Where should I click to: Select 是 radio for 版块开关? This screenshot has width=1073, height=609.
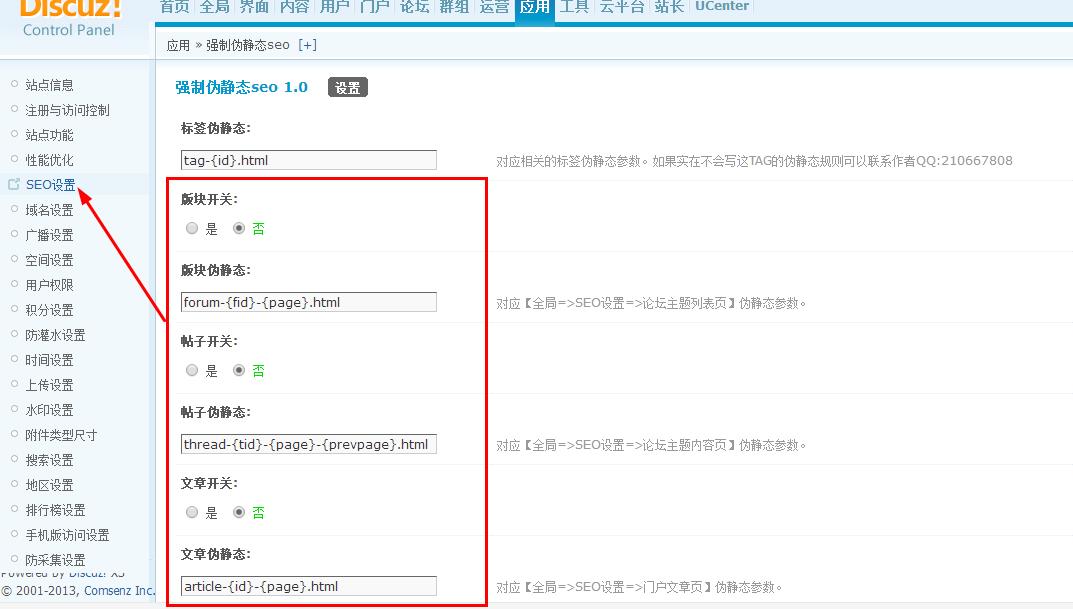coord(191,228)
